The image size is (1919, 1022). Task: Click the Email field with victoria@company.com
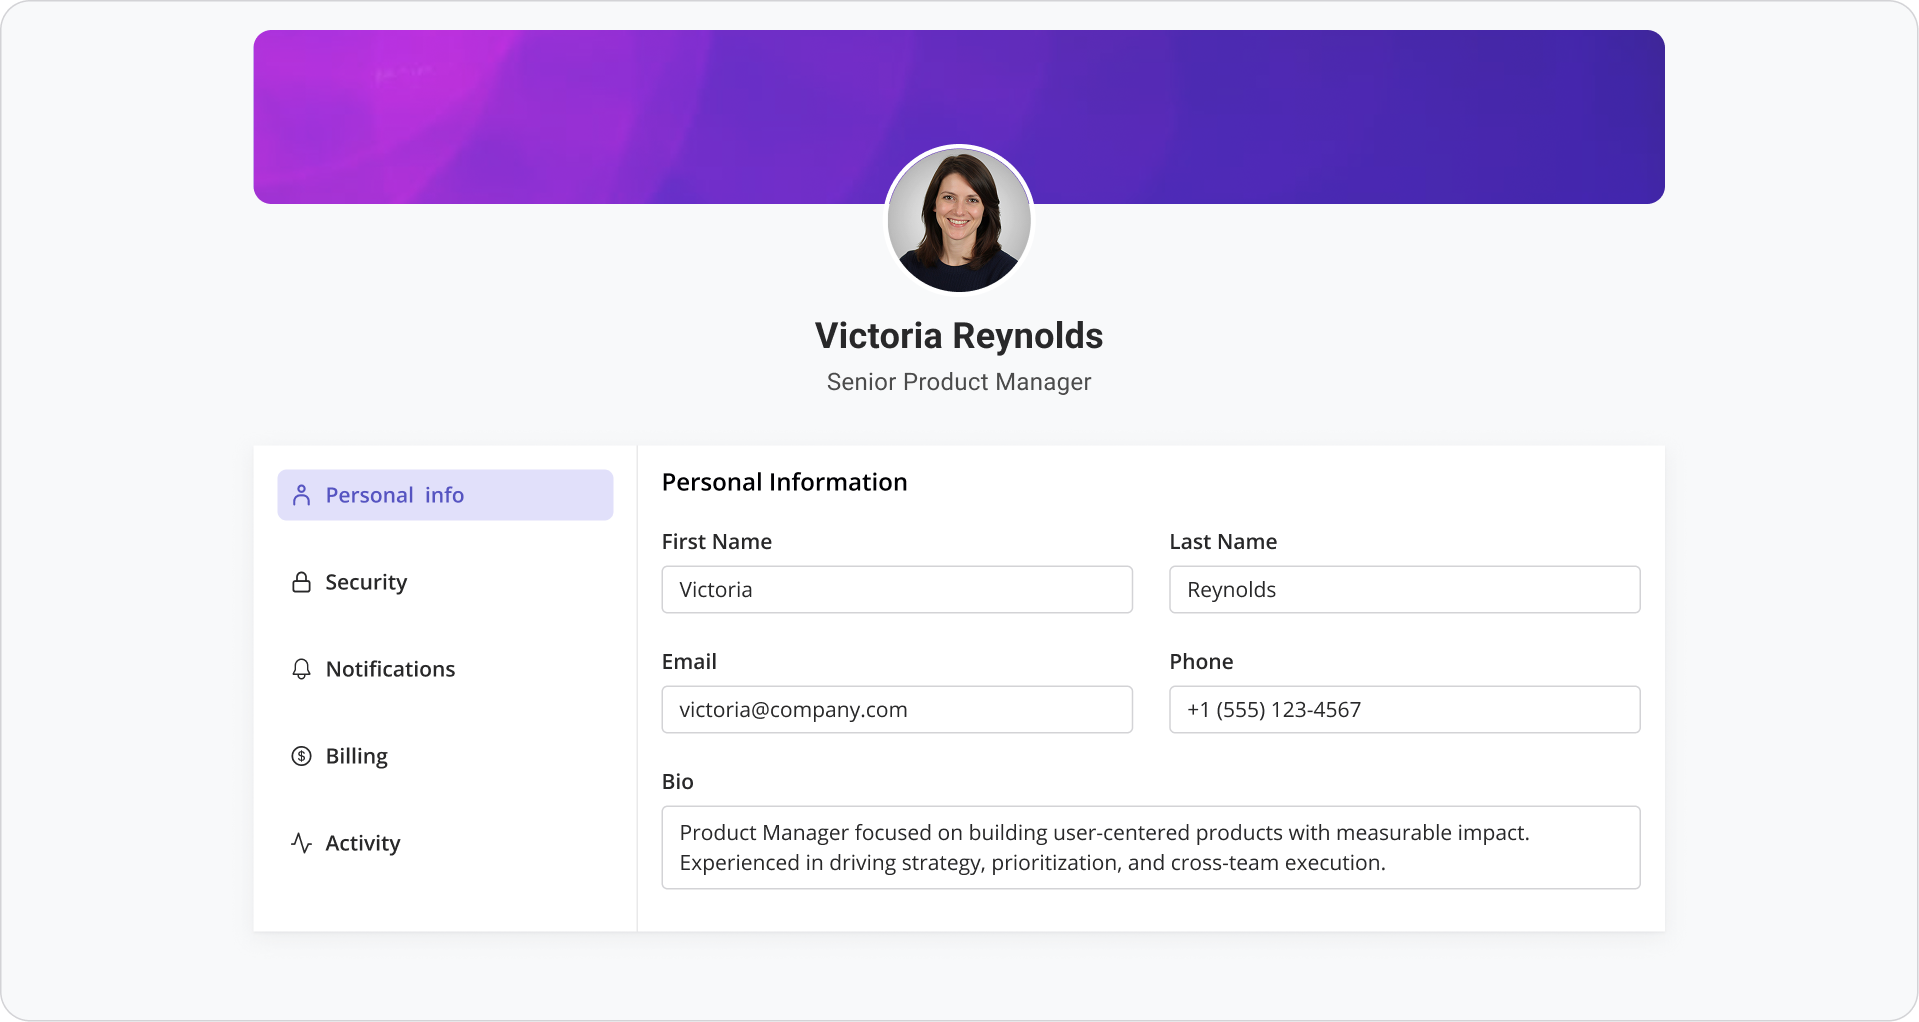tap(896, 710)
